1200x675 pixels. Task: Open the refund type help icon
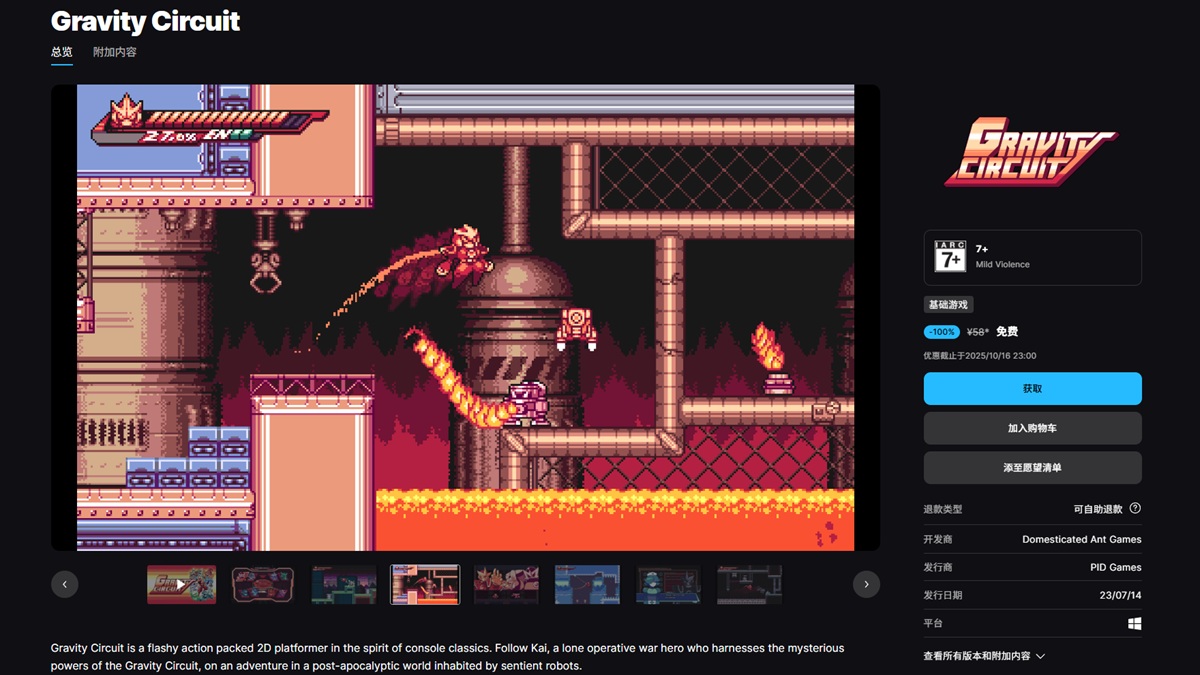point(1135,509)
